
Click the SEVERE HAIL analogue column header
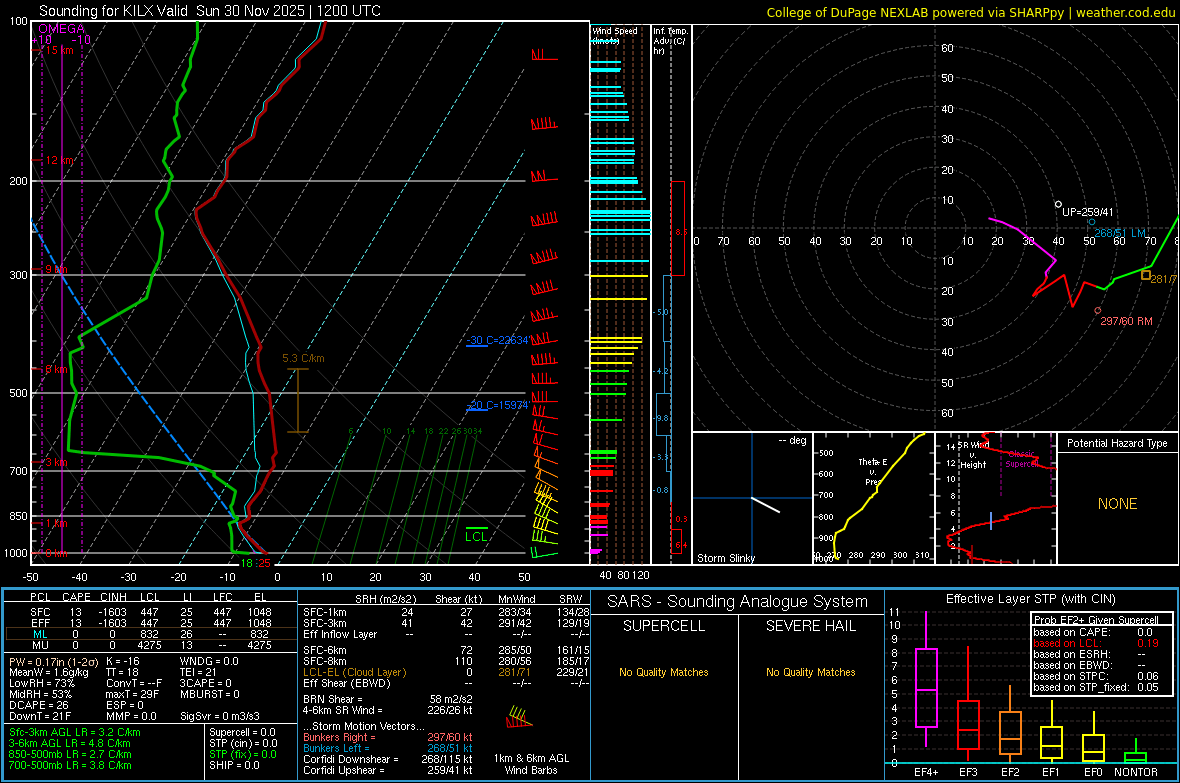[810, 626]
